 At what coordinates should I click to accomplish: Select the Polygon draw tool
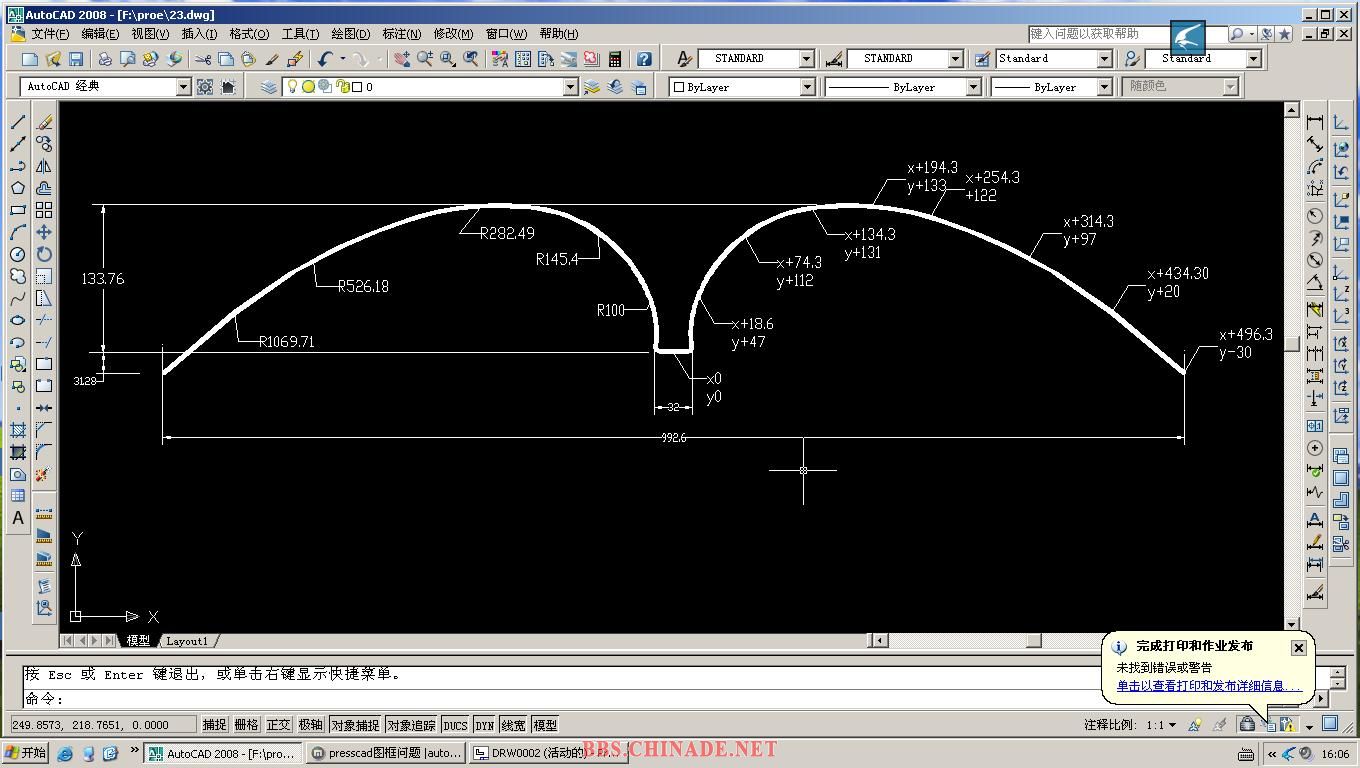coord(18,188)
